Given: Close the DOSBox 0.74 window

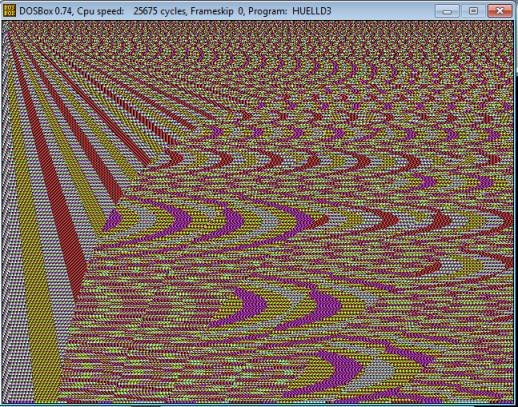Looking at the screenshot, I should (x=500, y=11).
